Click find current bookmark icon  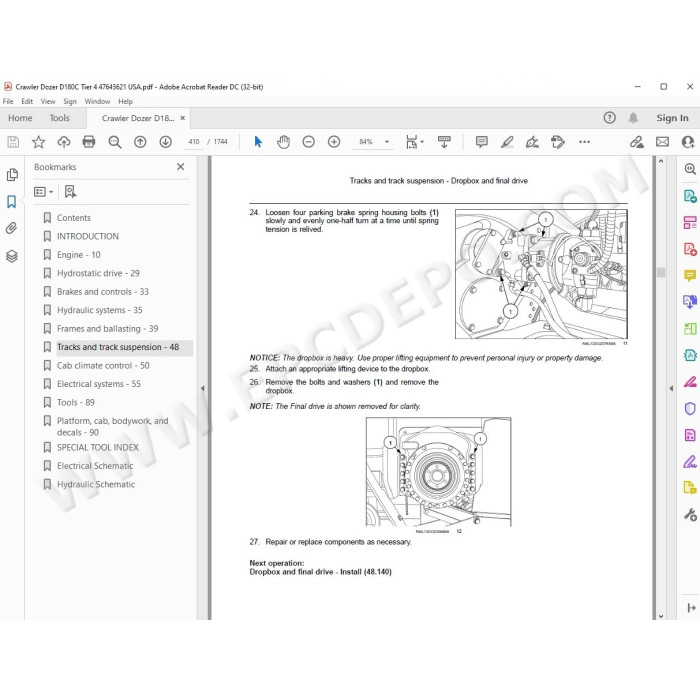[x=70, y=192]
